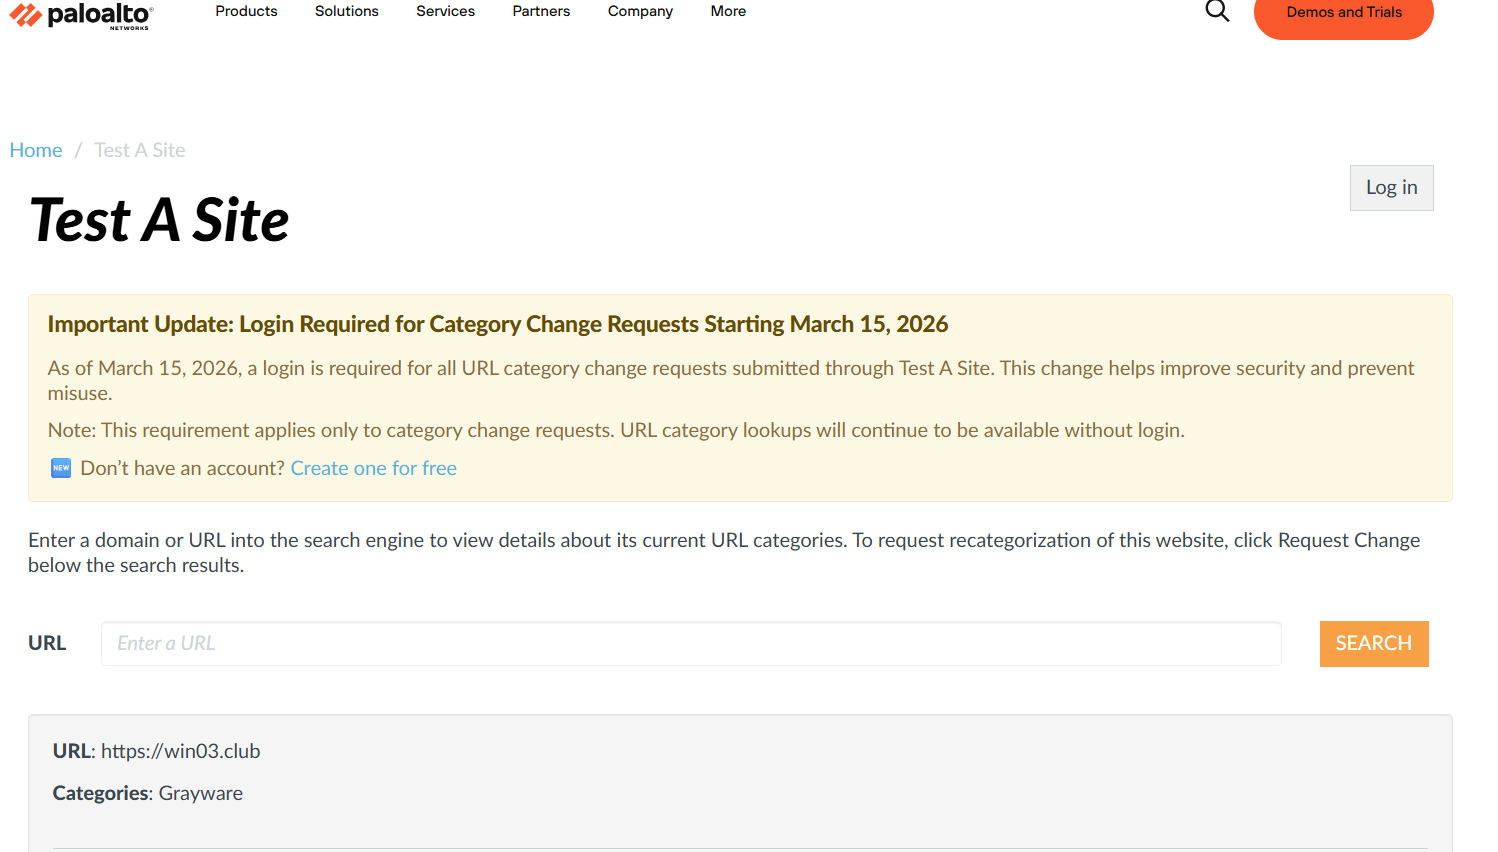Go to Home breadcrumb link
This screenshot has height=852, width=1498.
[36, 150]
